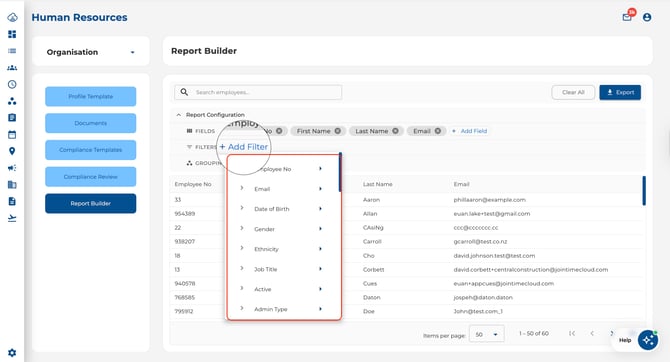This screenshot has height=362, width=670.
Task: Remove the Email field chip
Action: [x=438, y=131]
